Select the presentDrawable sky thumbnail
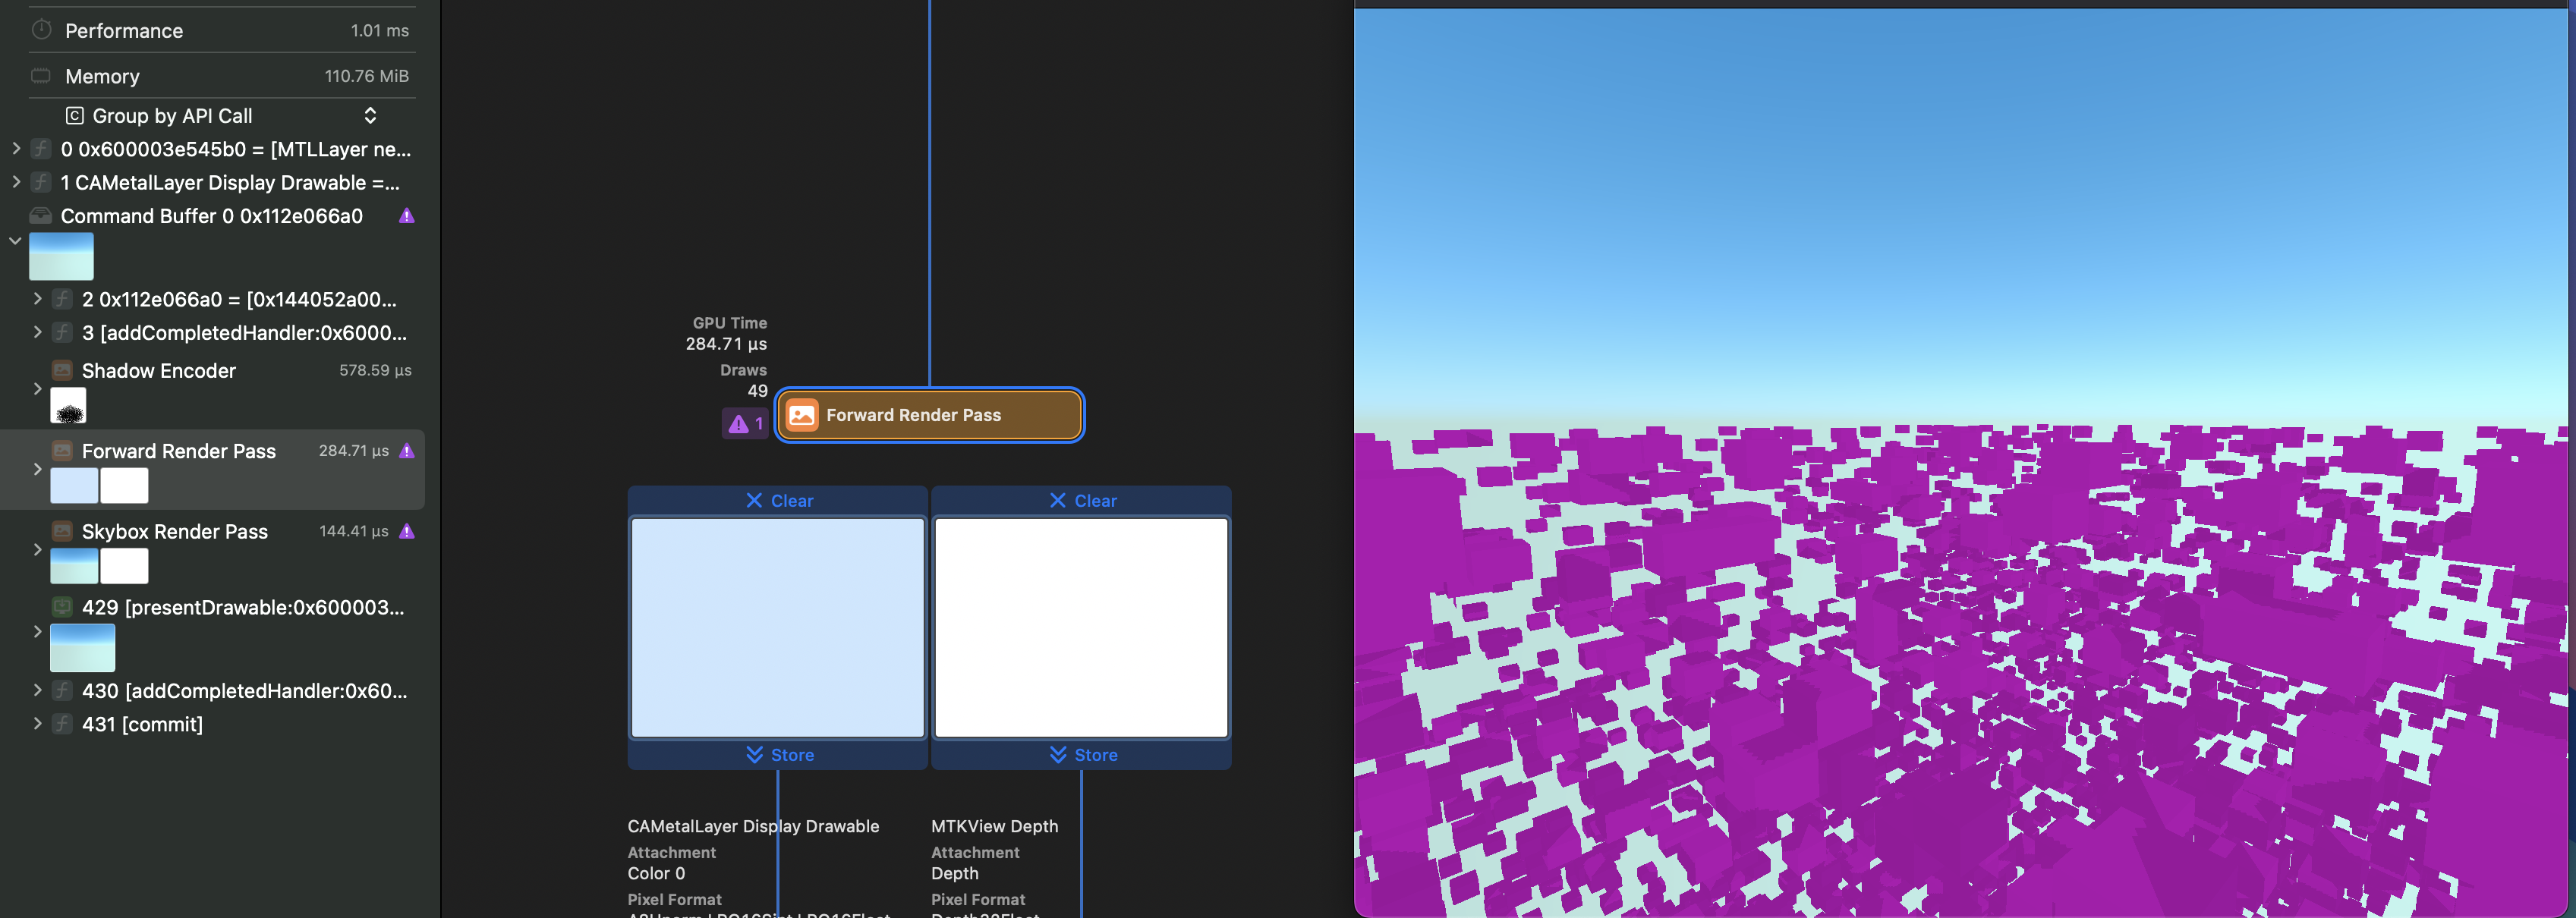Image resolution: width=2576 pixels, height=918 pixels. 82,648
